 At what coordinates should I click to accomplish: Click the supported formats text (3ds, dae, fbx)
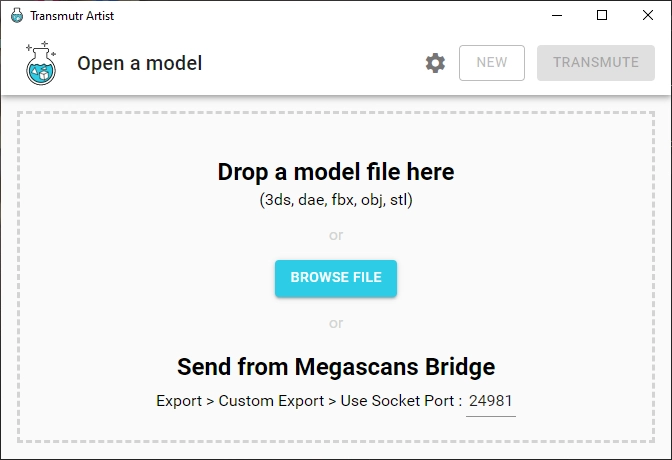click(336, 200)
